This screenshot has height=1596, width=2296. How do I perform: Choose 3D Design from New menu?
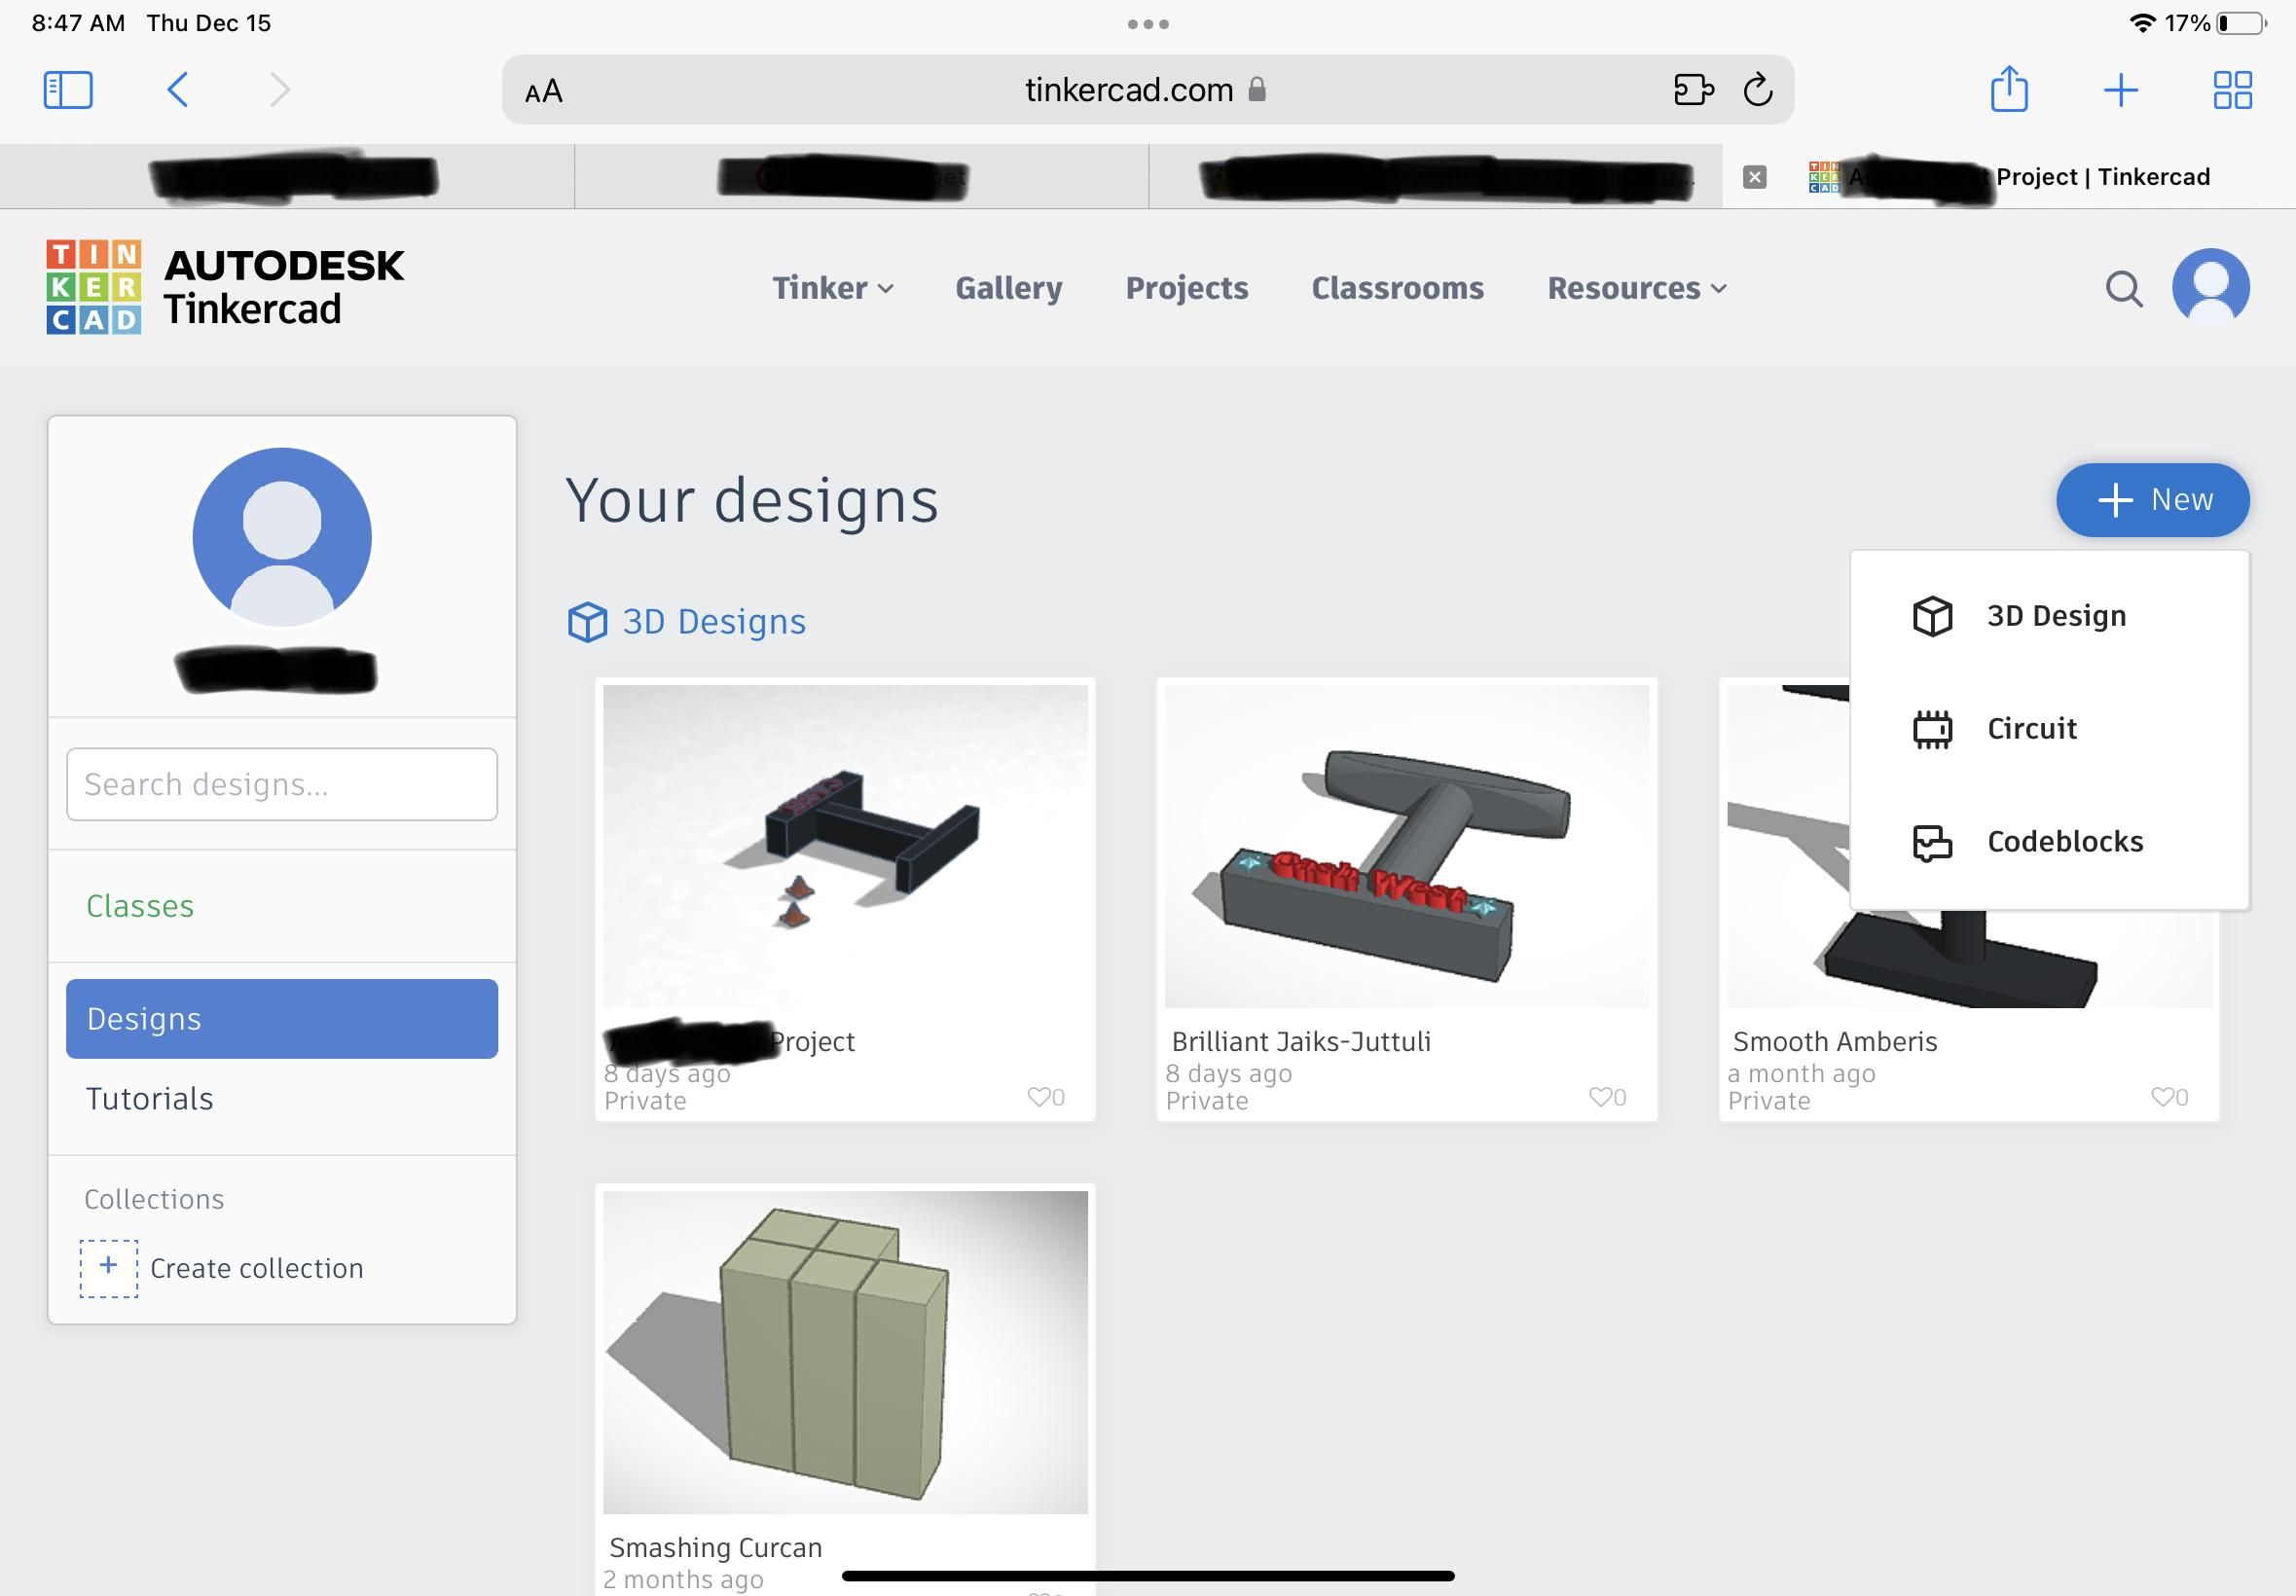tap(2055, 616)
